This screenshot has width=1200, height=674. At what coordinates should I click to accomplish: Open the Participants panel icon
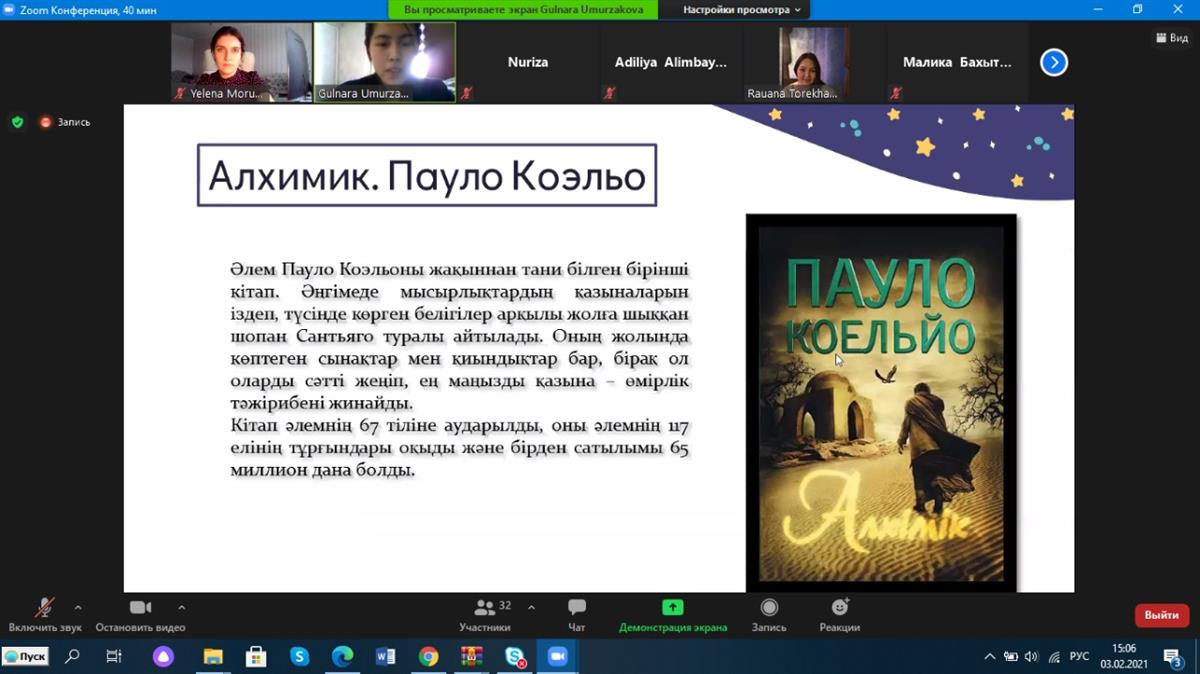tap(484, 608)
